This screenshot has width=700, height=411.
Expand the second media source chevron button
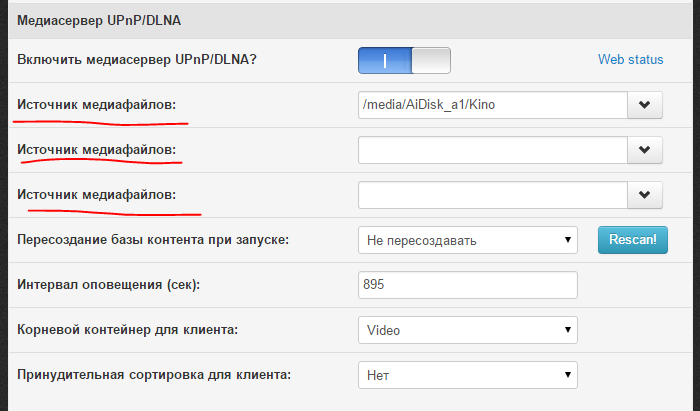645,149
